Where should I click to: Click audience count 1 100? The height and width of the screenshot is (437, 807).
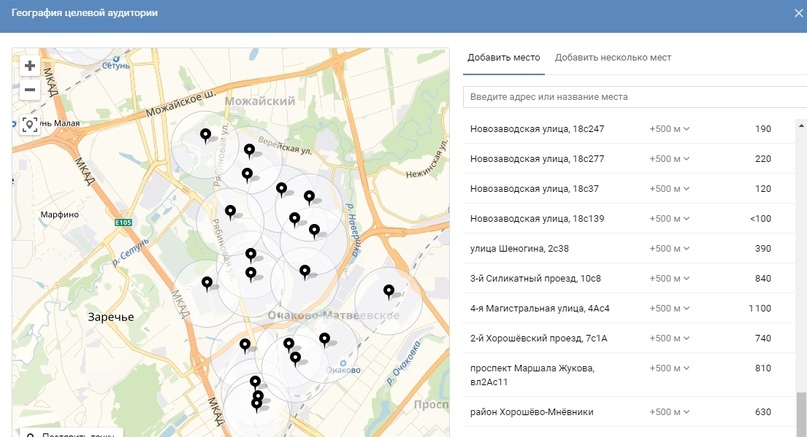click(x=760, y=308)
